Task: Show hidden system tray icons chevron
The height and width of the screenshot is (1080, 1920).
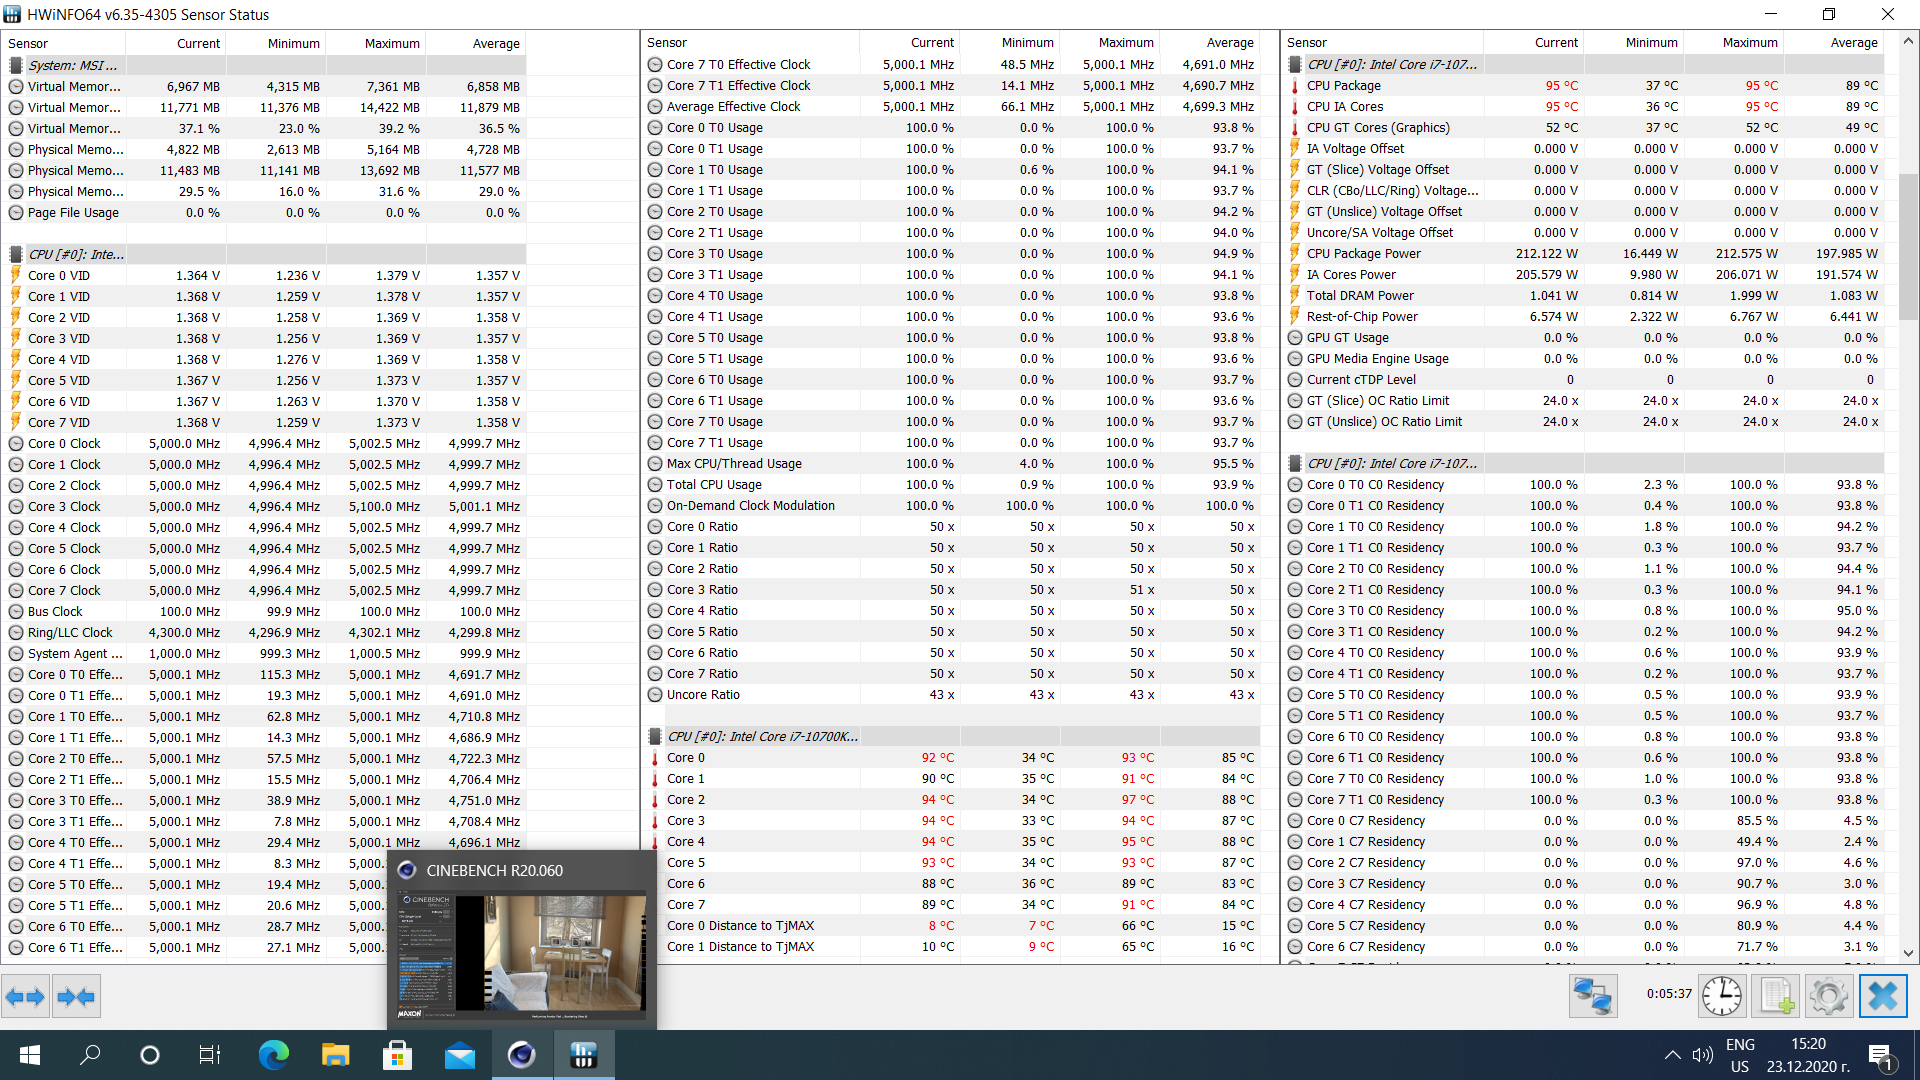Action: point(1672,1055)
